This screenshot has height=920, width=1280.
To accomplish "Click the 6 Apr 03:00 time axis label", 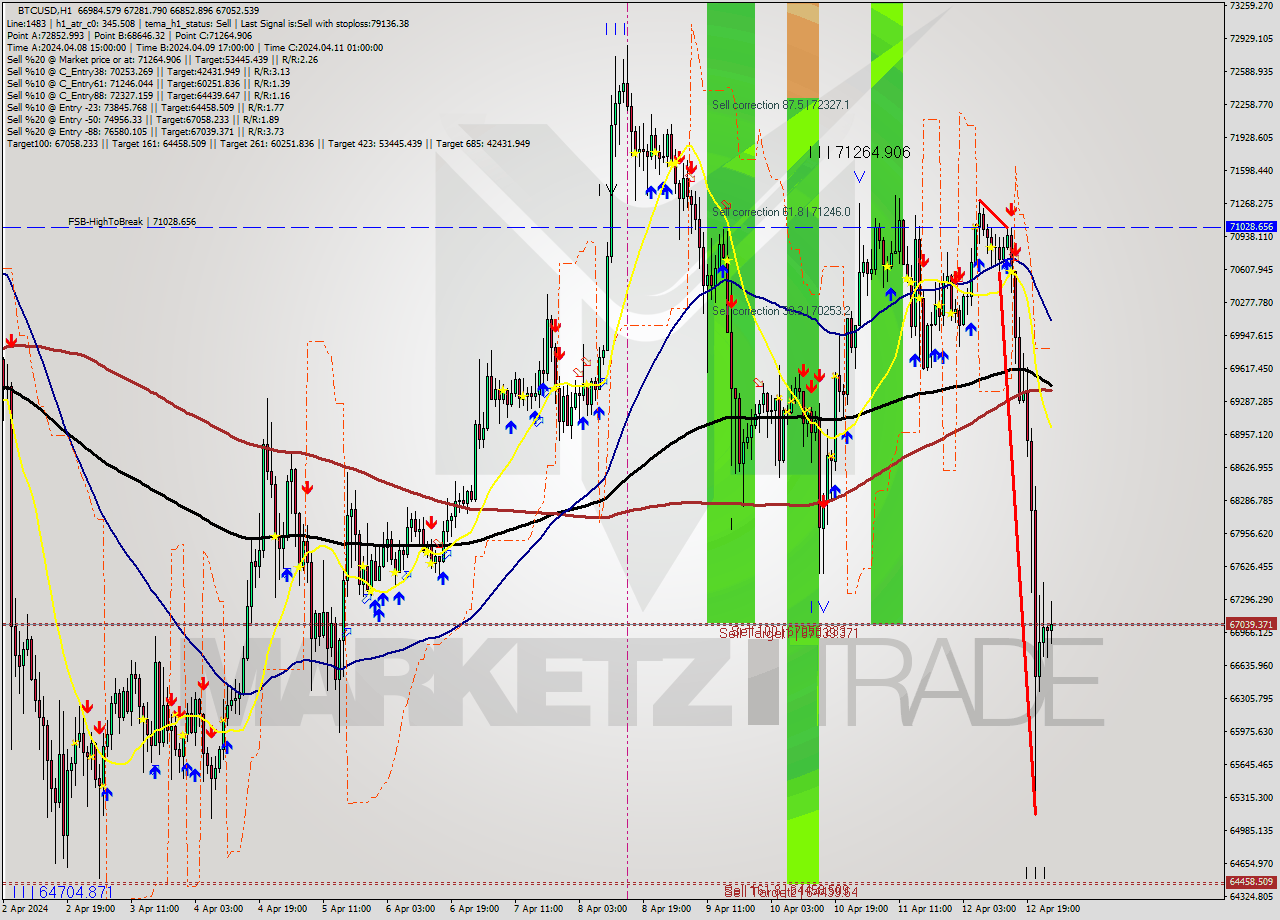I will (x=411, y=909).
